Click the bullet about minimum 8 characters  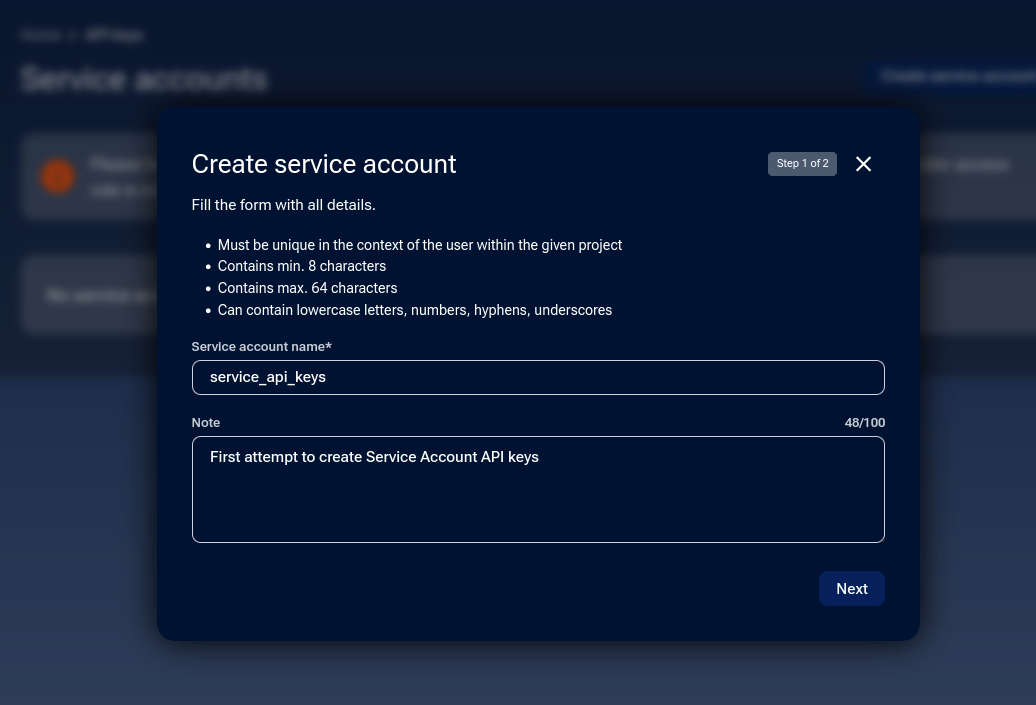pyautogui.click(x=301, y=266)
